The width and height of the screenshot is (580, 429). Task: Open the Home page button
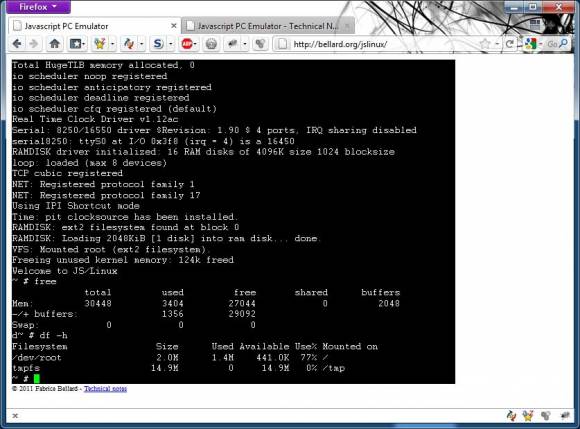[54, 44]
